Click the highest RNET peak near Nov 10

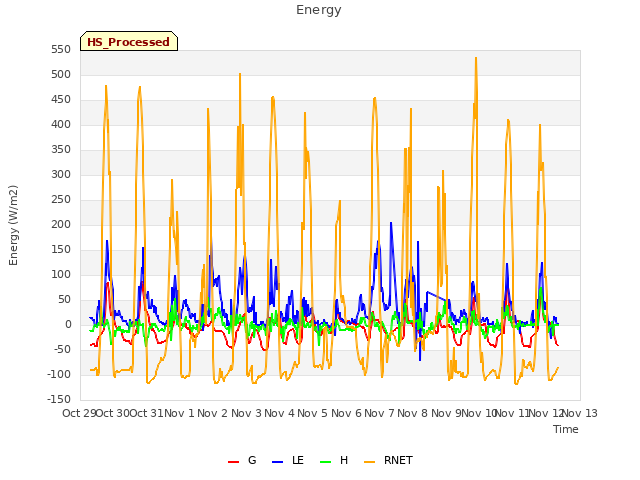(x=476, y=58)
